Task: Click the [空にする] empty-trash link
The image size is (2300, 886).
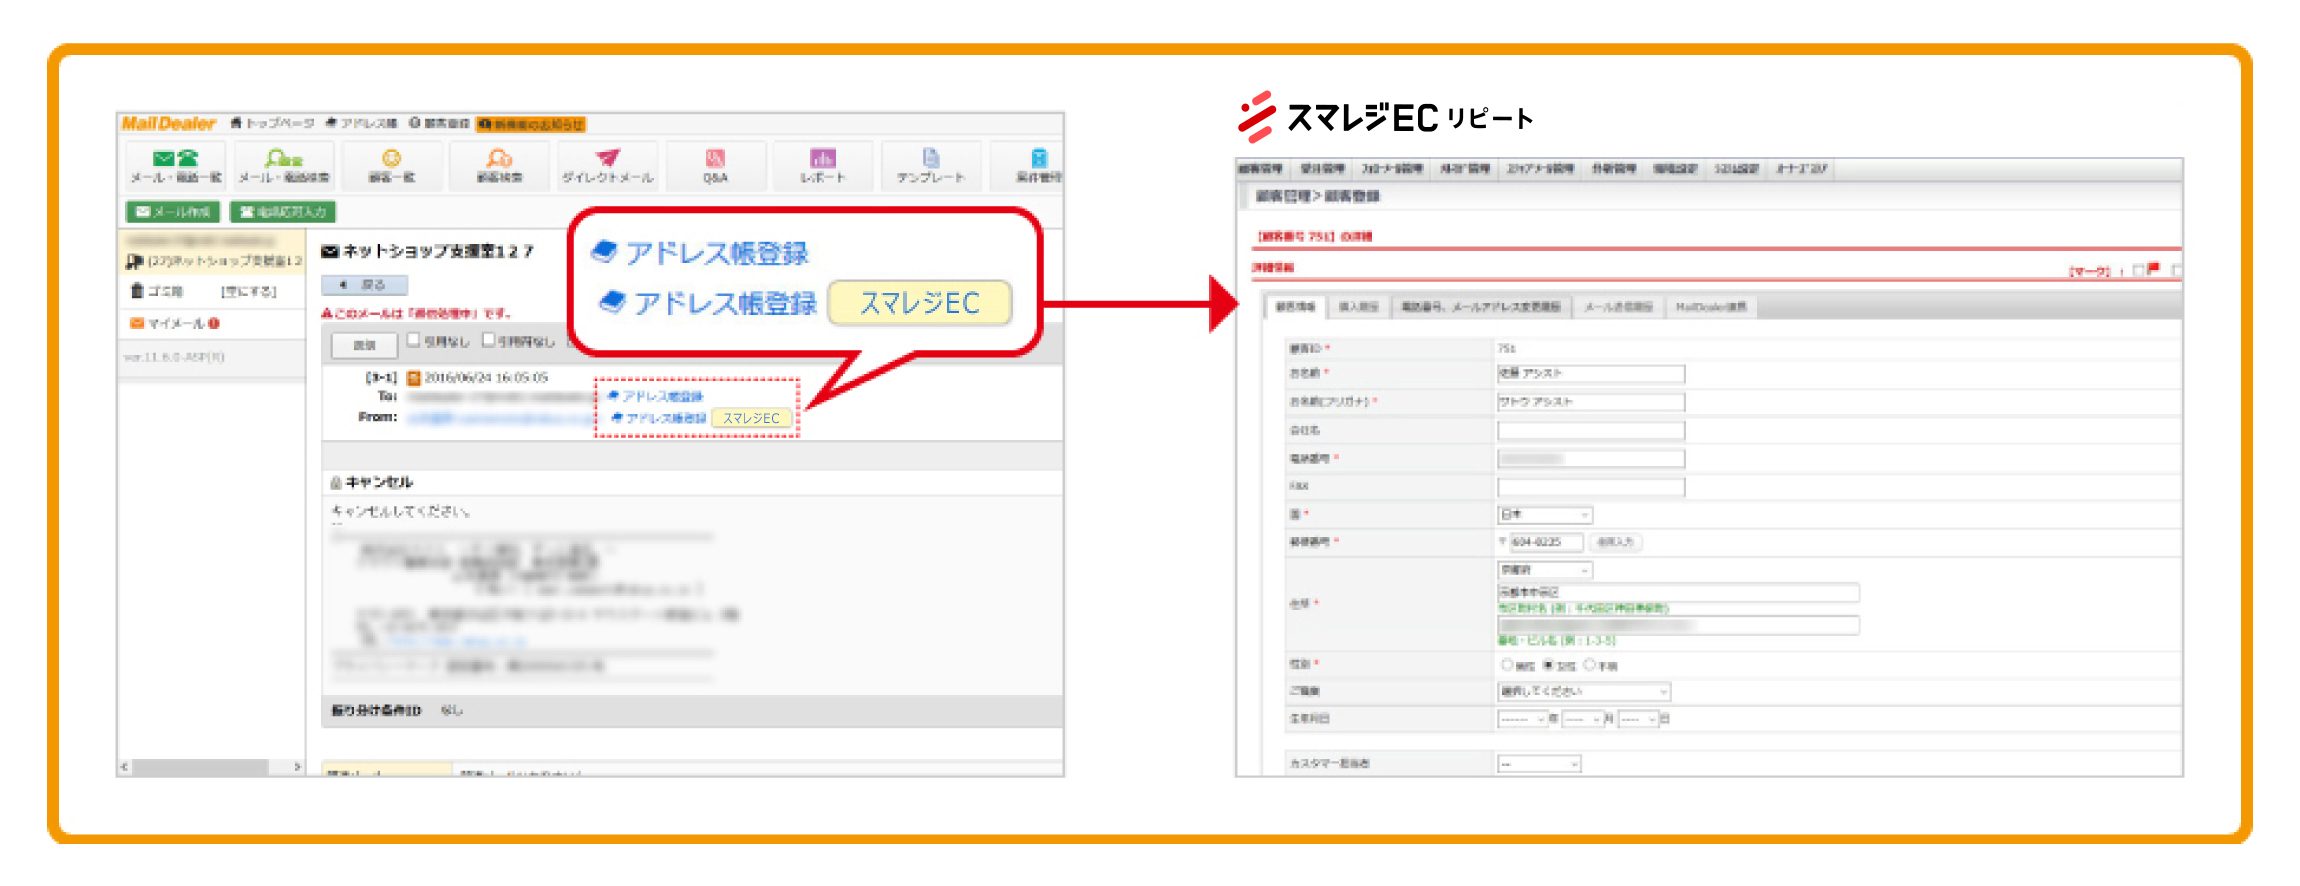Action: (248, 291)
